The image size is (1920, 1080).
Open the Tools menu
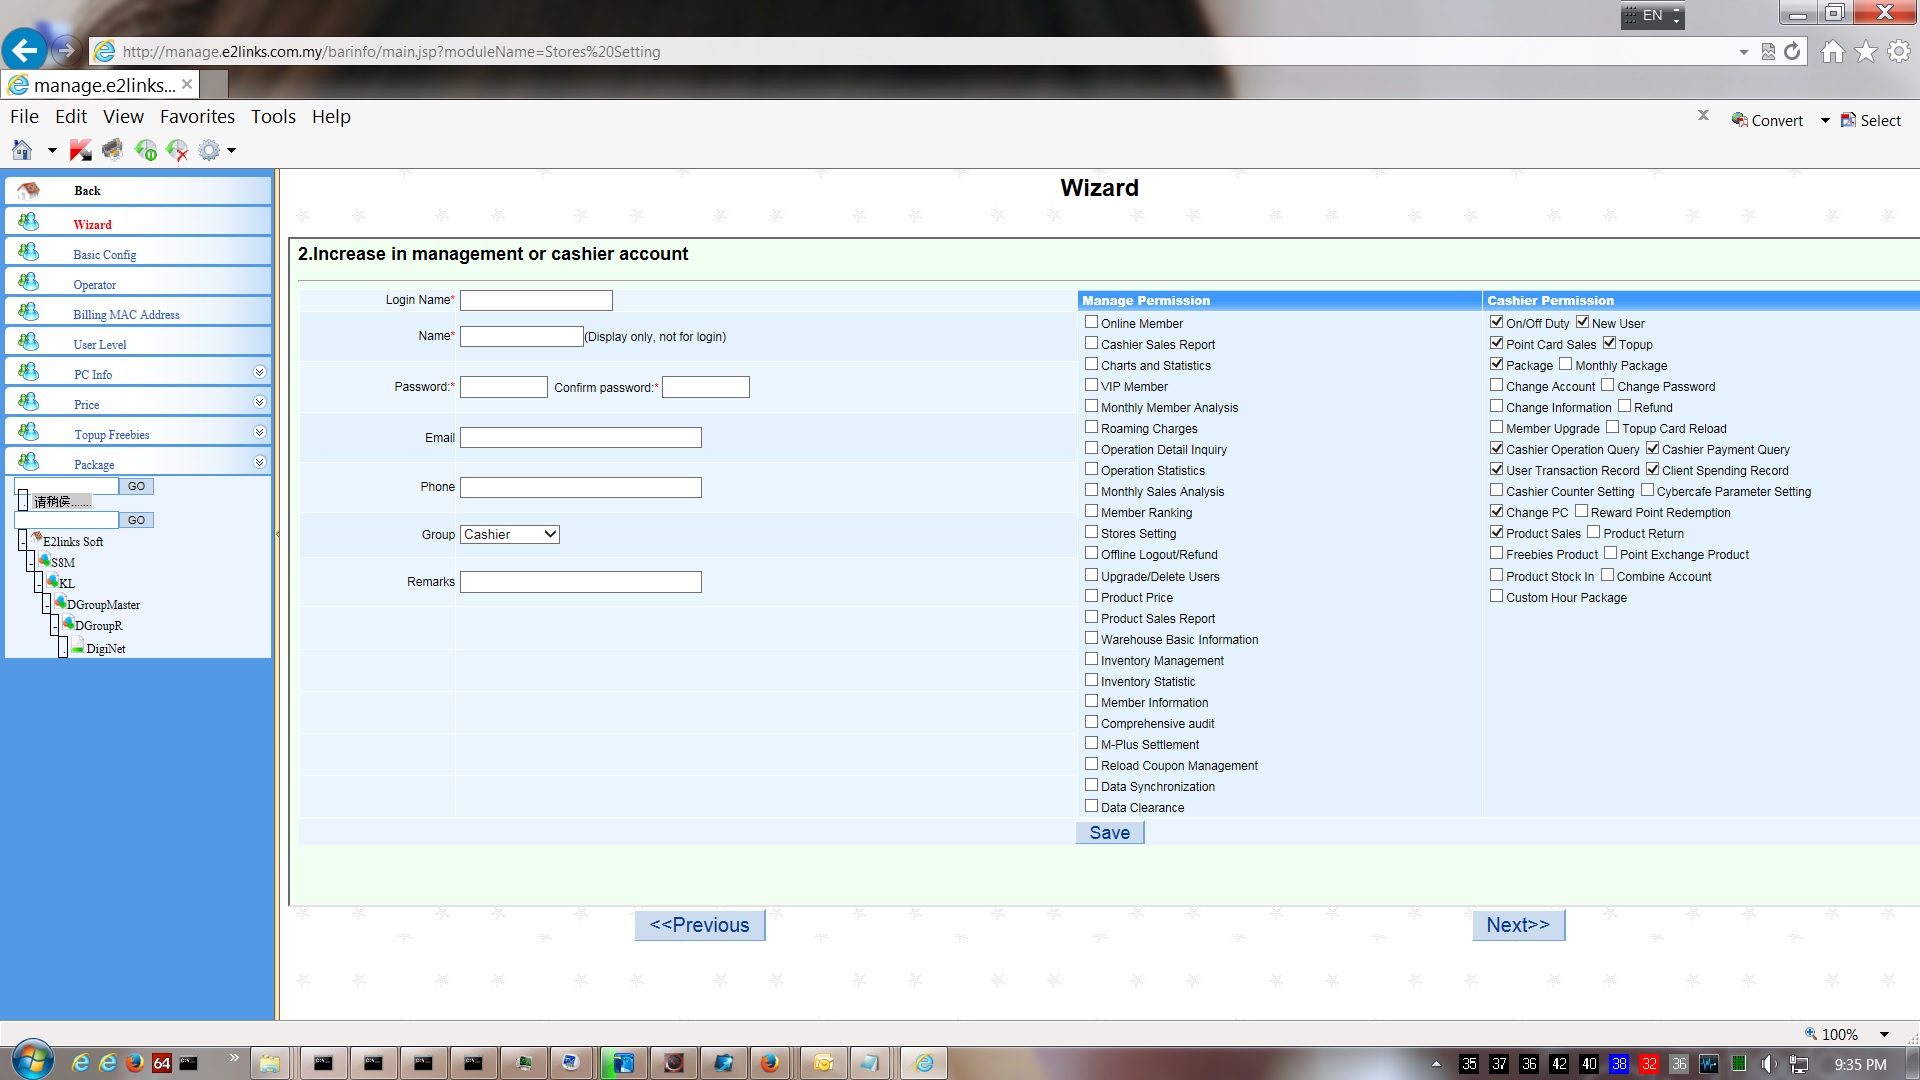click(x=273, y=116)
